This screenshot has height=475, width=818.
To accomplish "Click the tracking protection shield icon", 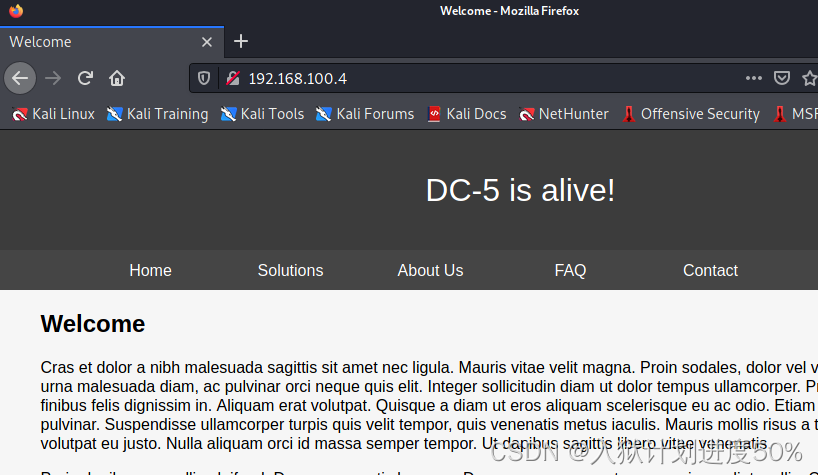I will [x=204, y=78].
